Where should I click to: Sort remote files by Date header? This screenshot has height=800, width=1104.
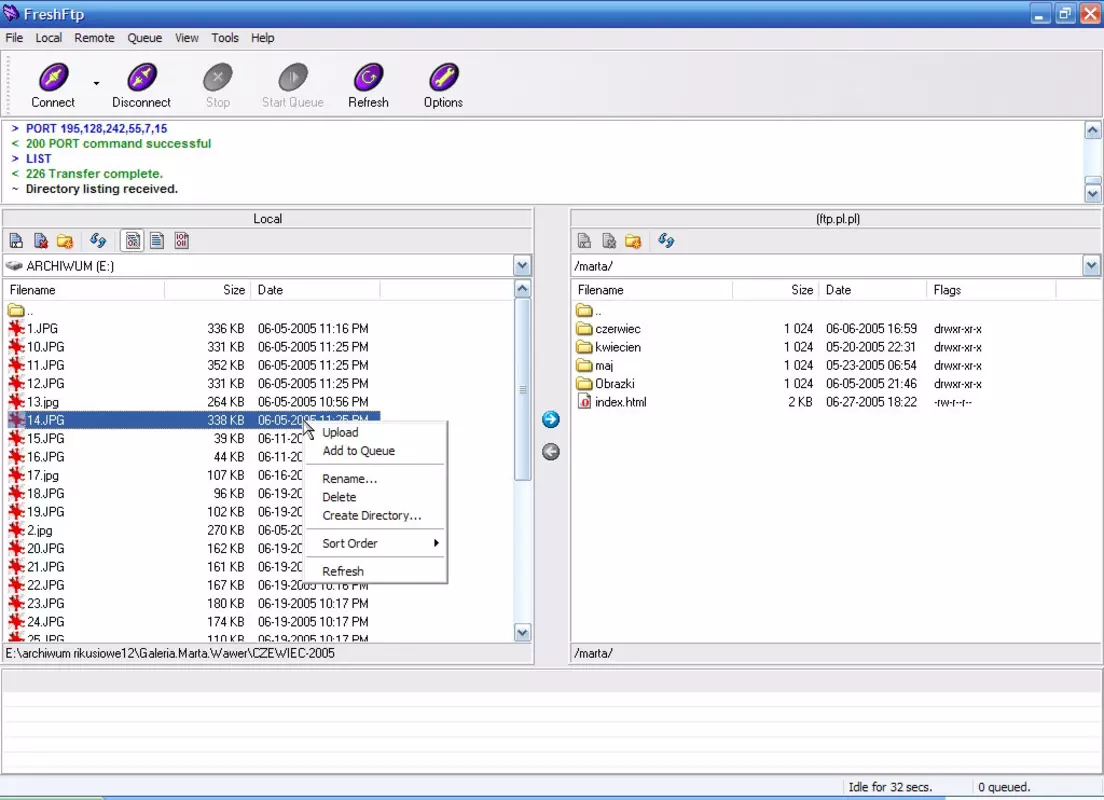[x=872, y=290]
